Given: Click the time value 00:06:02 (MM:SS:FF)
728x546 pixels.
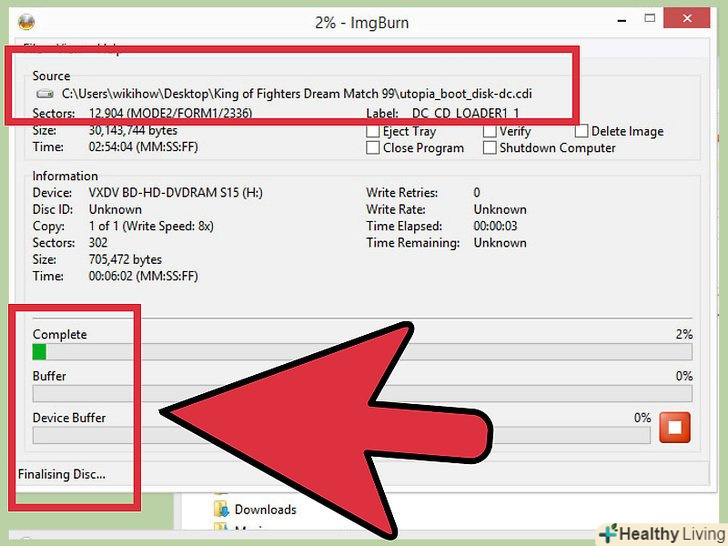Looking at the screenshot, I should [143, 276].
